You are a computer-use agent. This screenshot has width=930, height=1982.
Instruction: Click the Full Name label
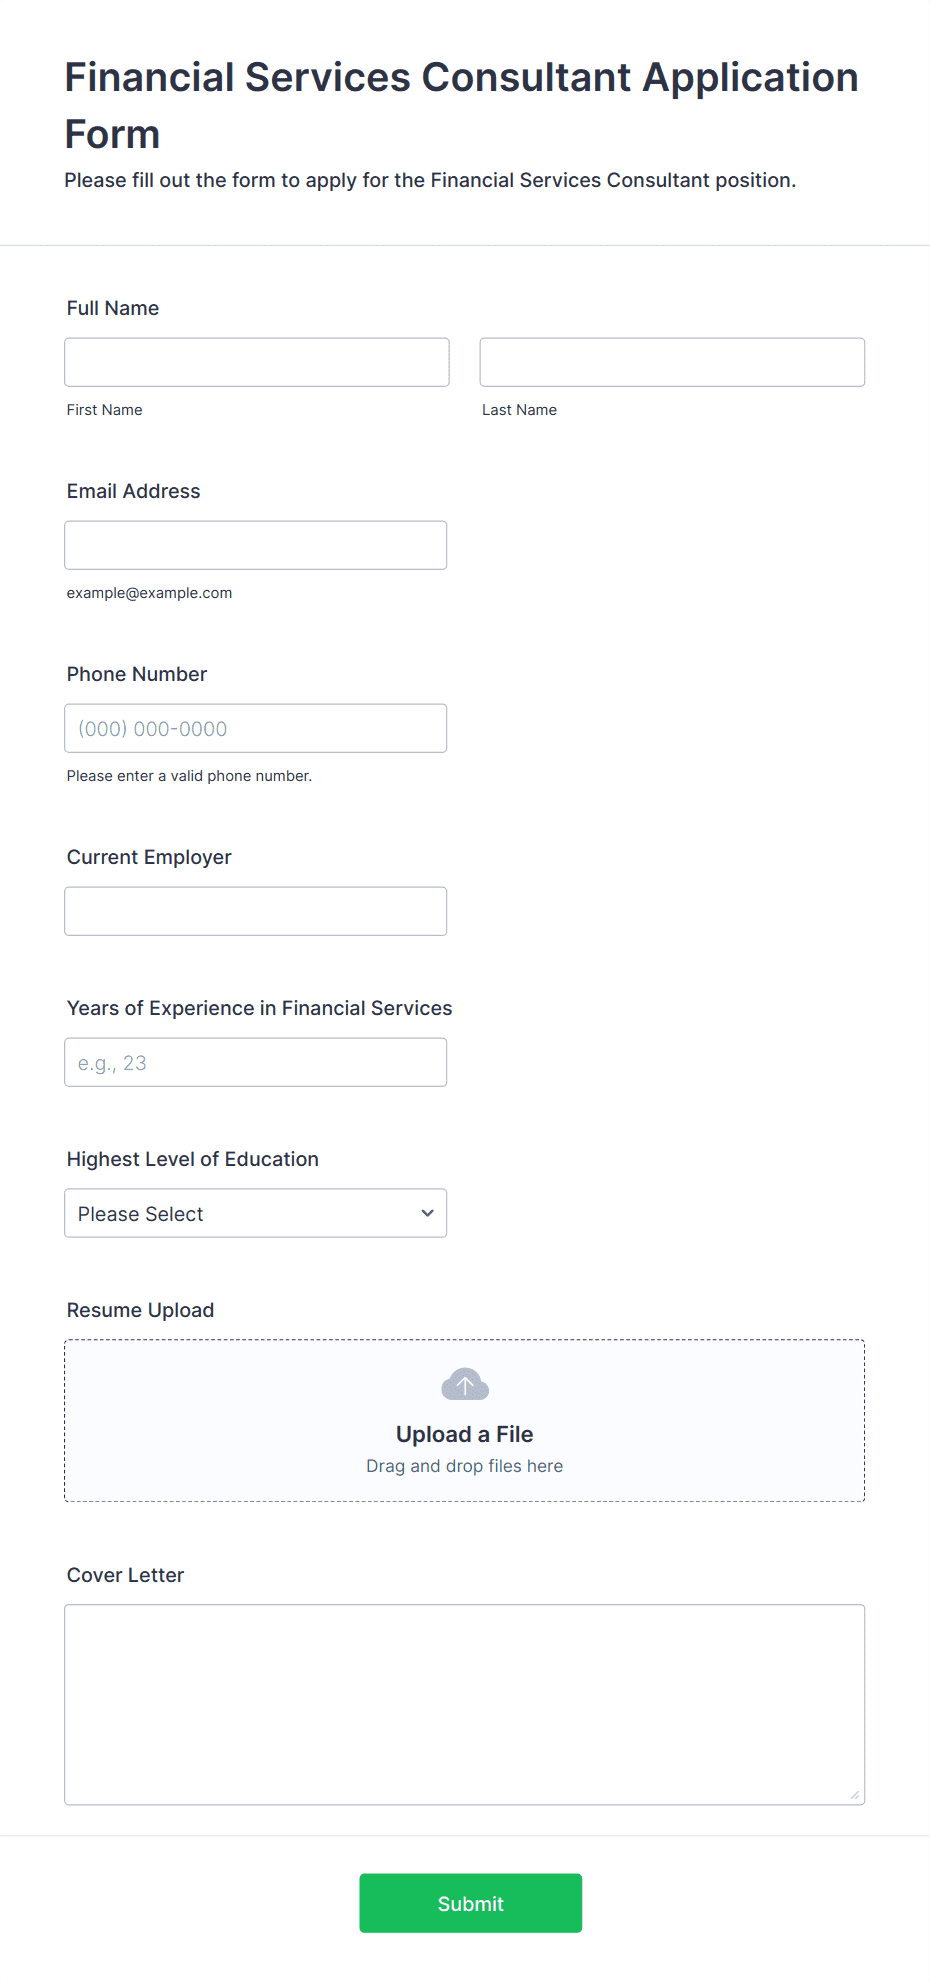[113, 308]
